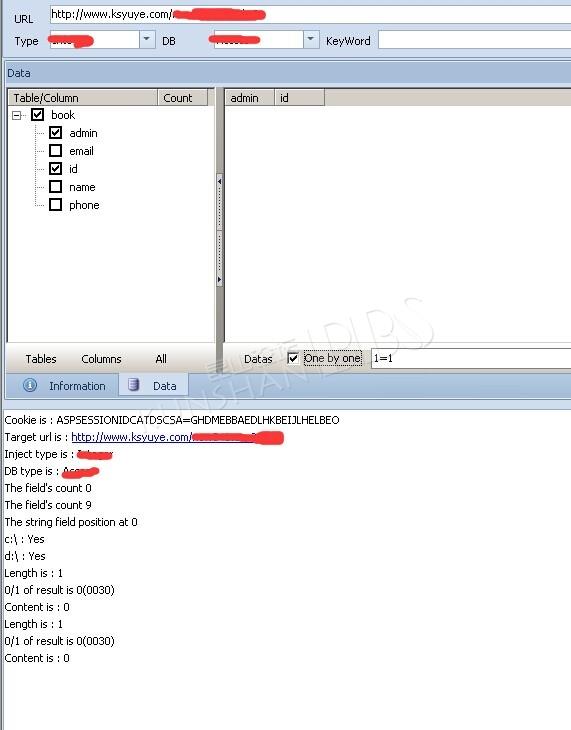Uncheck the id column checkbox
Screen dimensions: 571x730
click(x=55, y=169)
